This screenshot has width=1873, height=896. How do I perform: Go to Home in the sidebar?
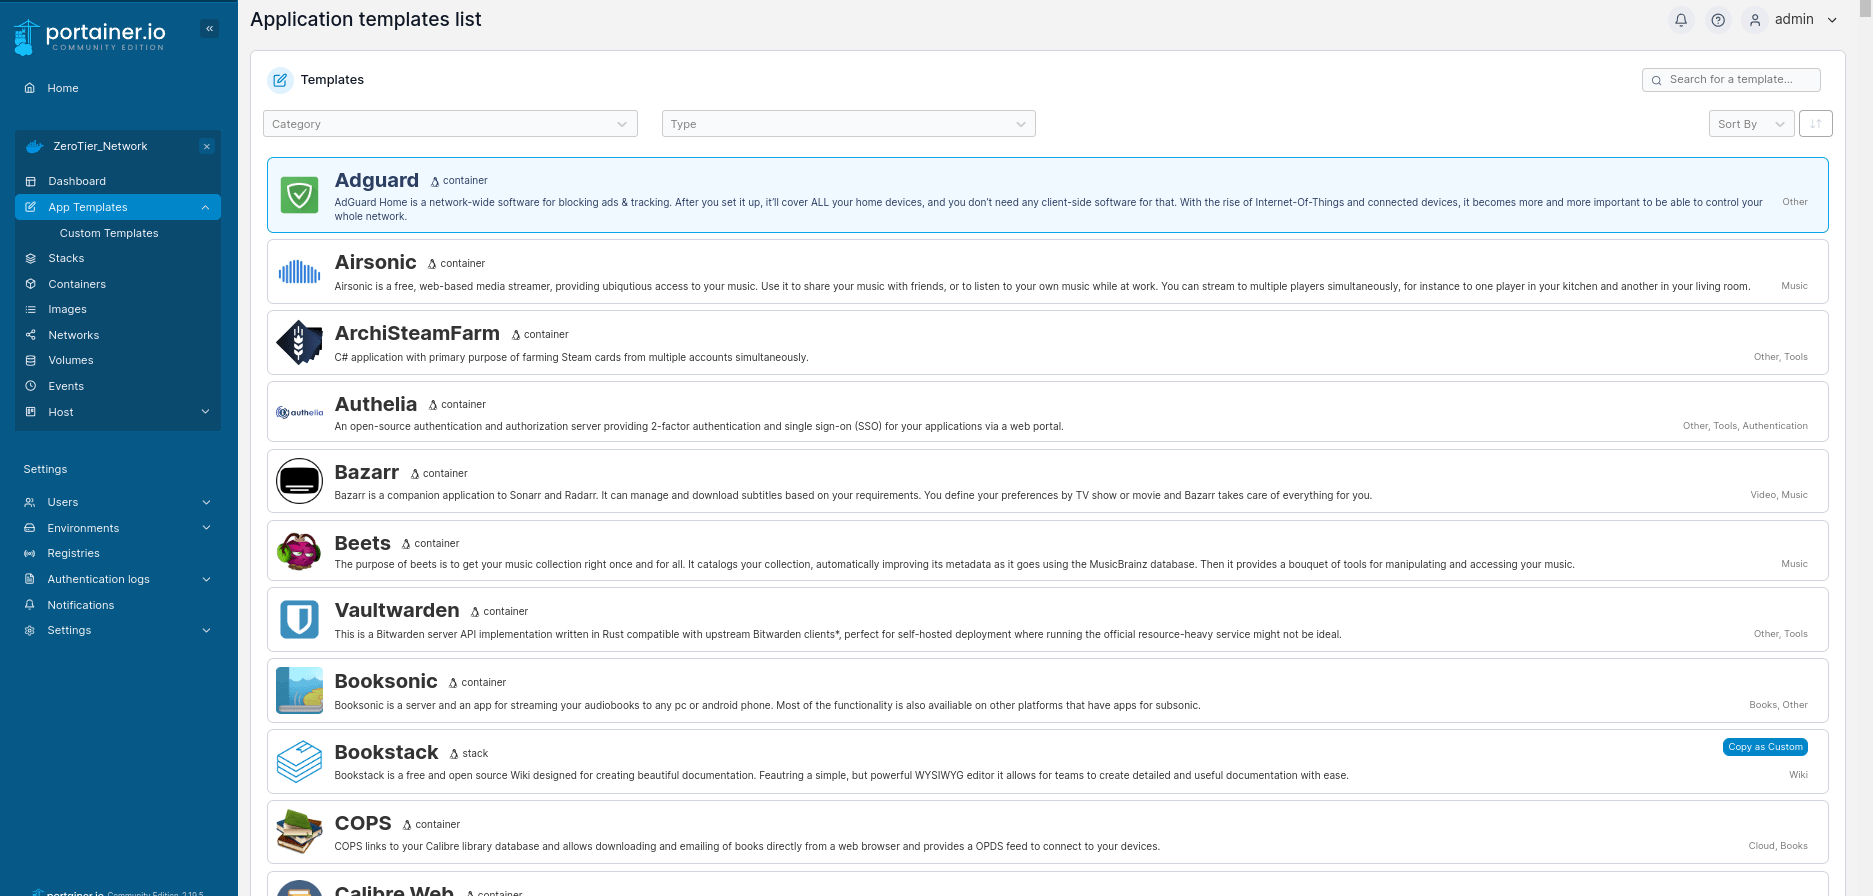62,88
